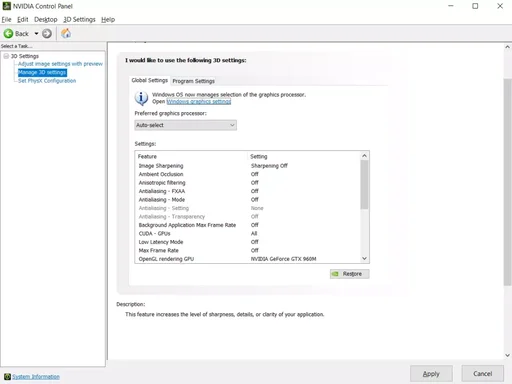Click the main panel scroll up arrow
This screenshot has height=384, width=512.
point(507,47)
